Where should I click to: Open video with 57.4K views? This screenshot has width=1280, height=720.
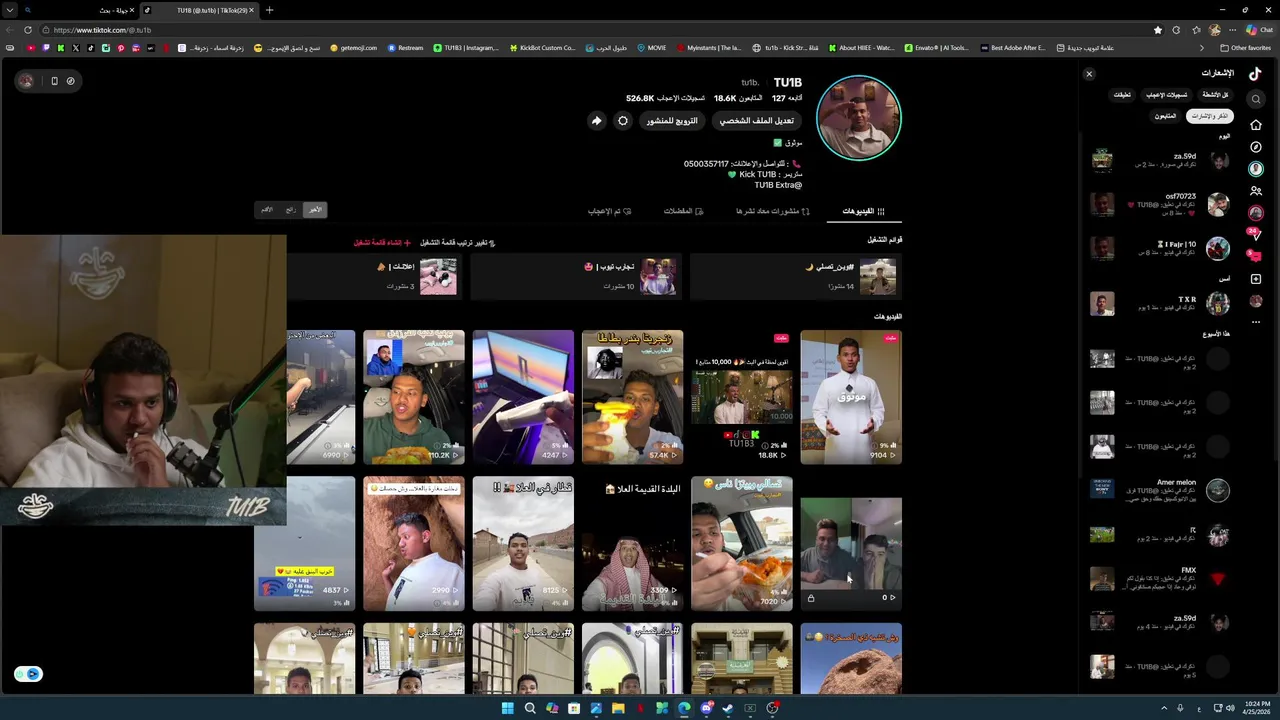pos(633,397)
